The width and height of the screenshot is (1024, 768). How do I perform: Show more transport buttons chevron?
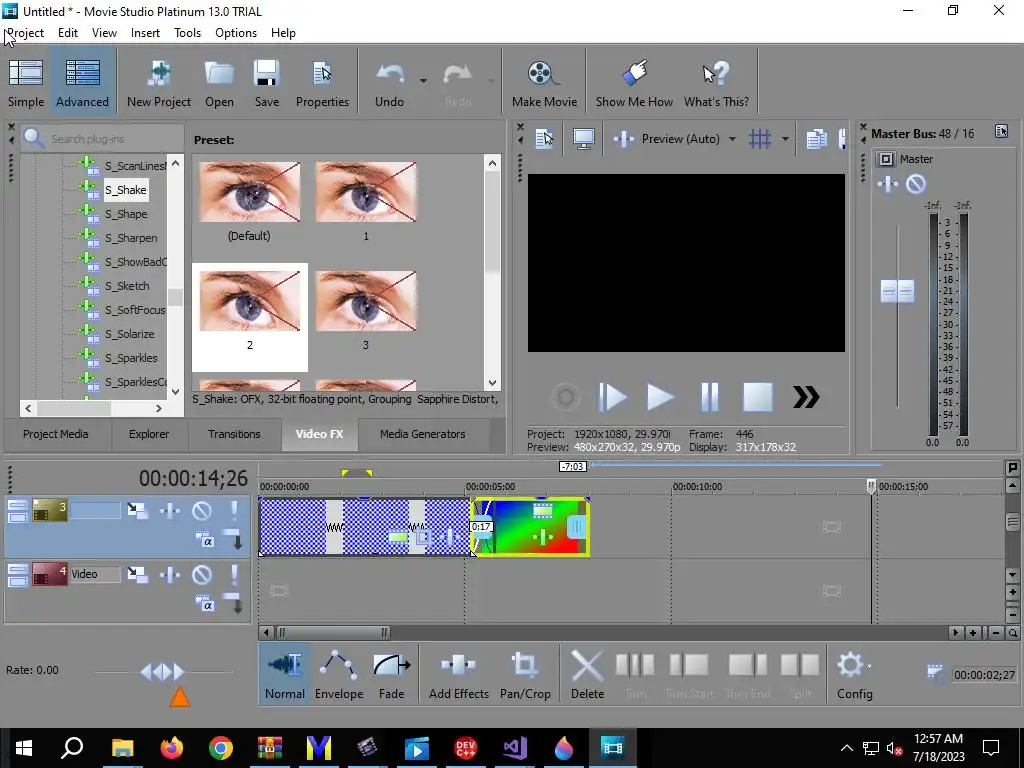point(806,396)
